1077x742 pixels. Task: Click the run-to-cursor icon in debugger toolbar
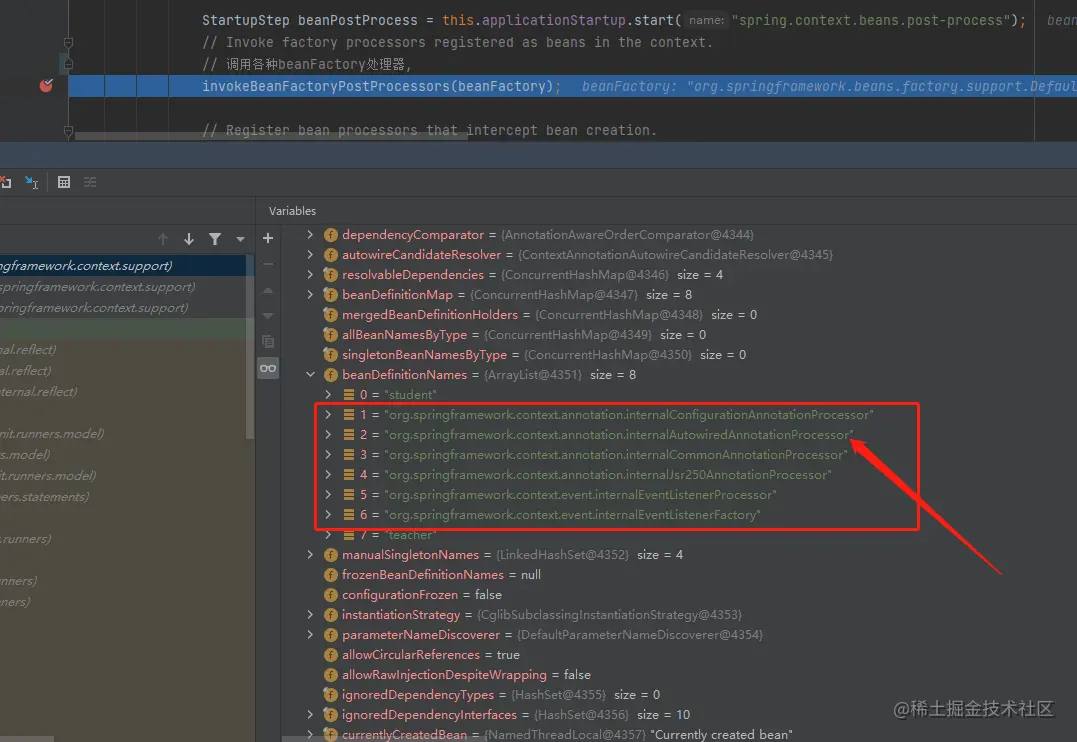[x=32, y=182]
